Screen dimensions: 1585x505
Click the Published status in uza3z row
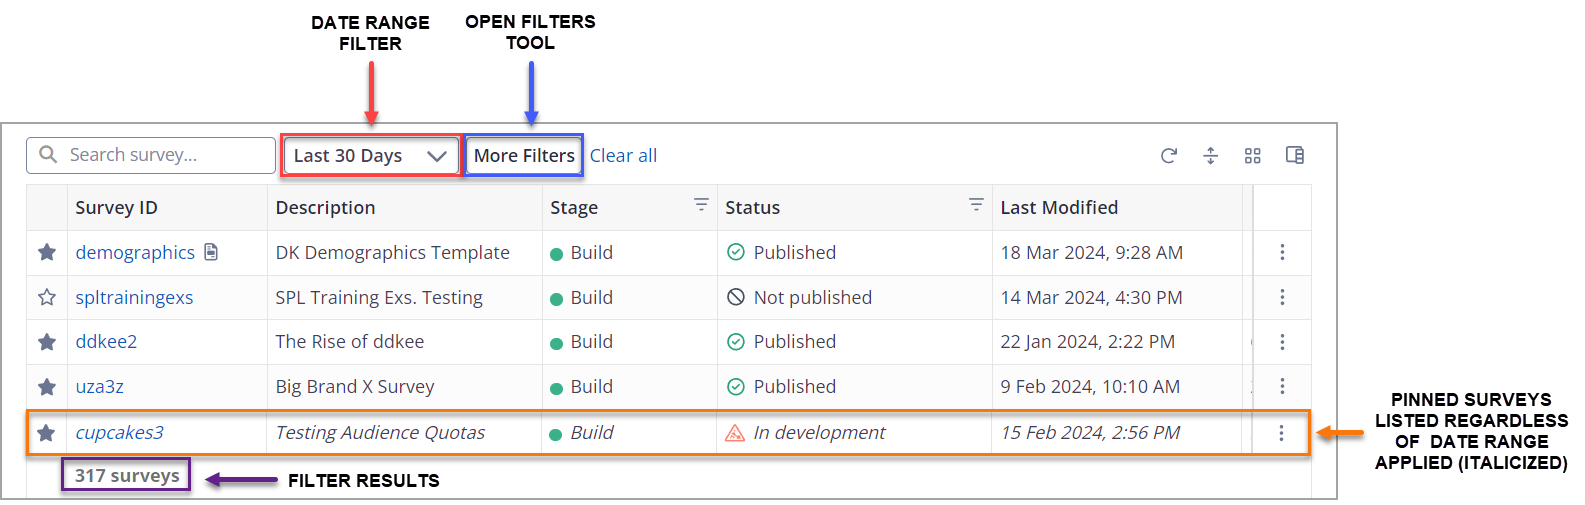pyautogui.click(x=781, y=386)
